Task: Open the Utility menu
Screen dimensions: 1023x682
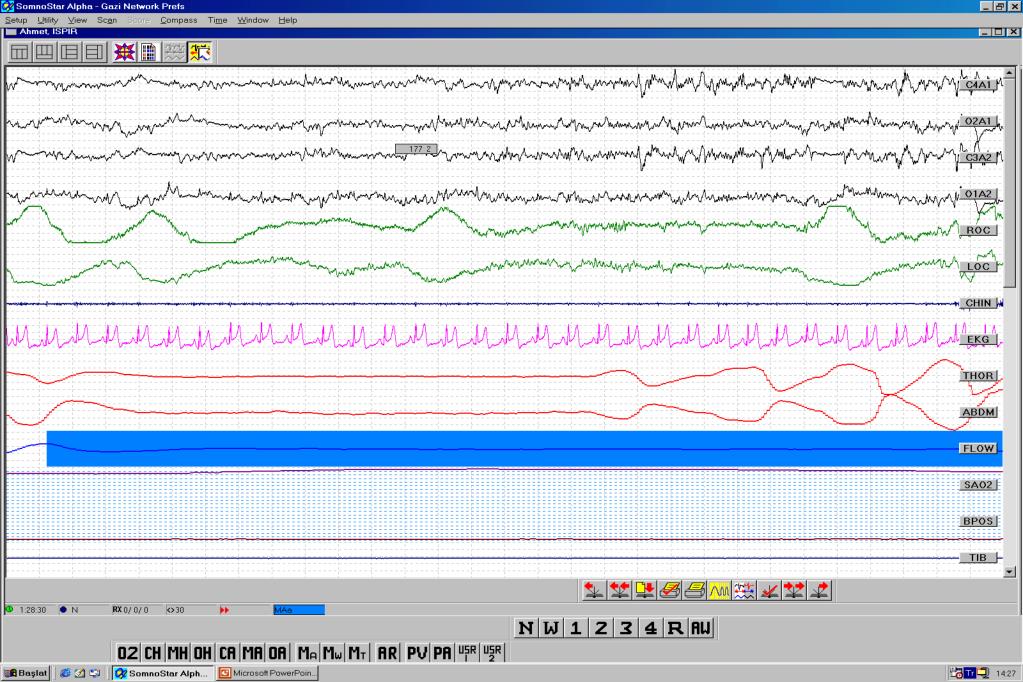Action: (47, 20)
